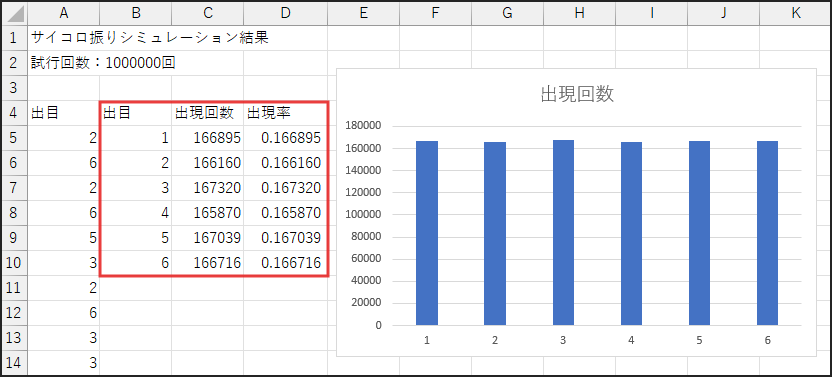832x377 pixels.
Task: Select column G header
Action: click(507, 13)
